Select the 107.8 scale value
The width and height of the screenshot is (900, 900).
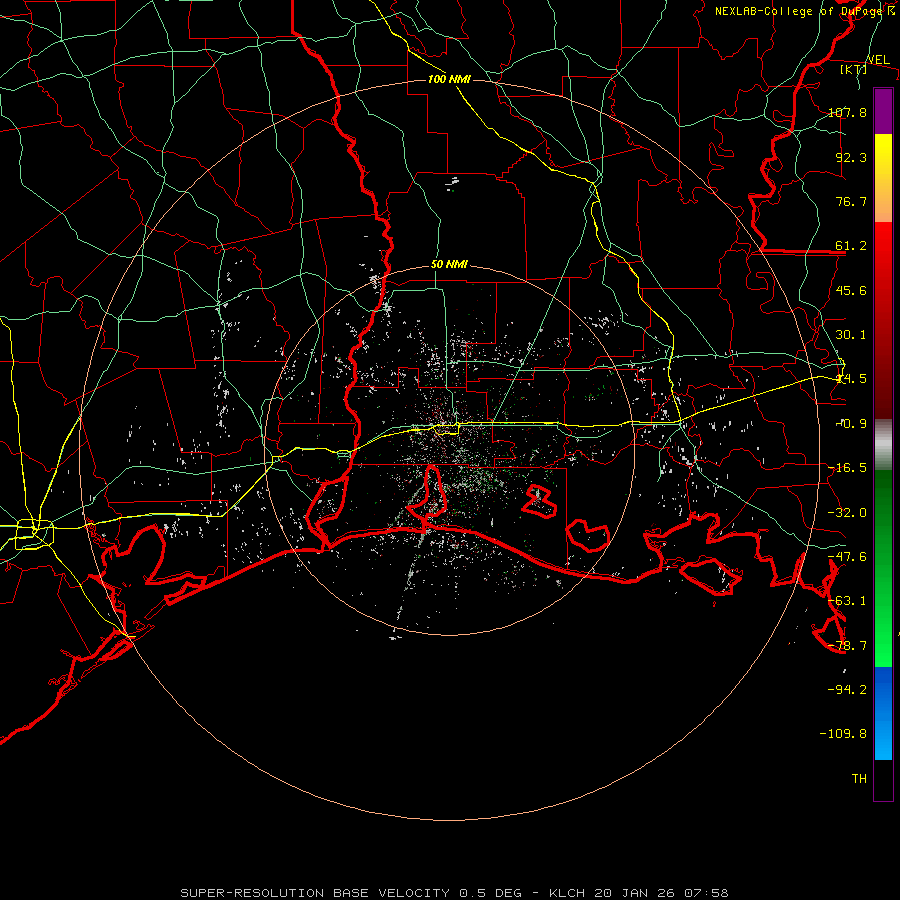[847, 112]
